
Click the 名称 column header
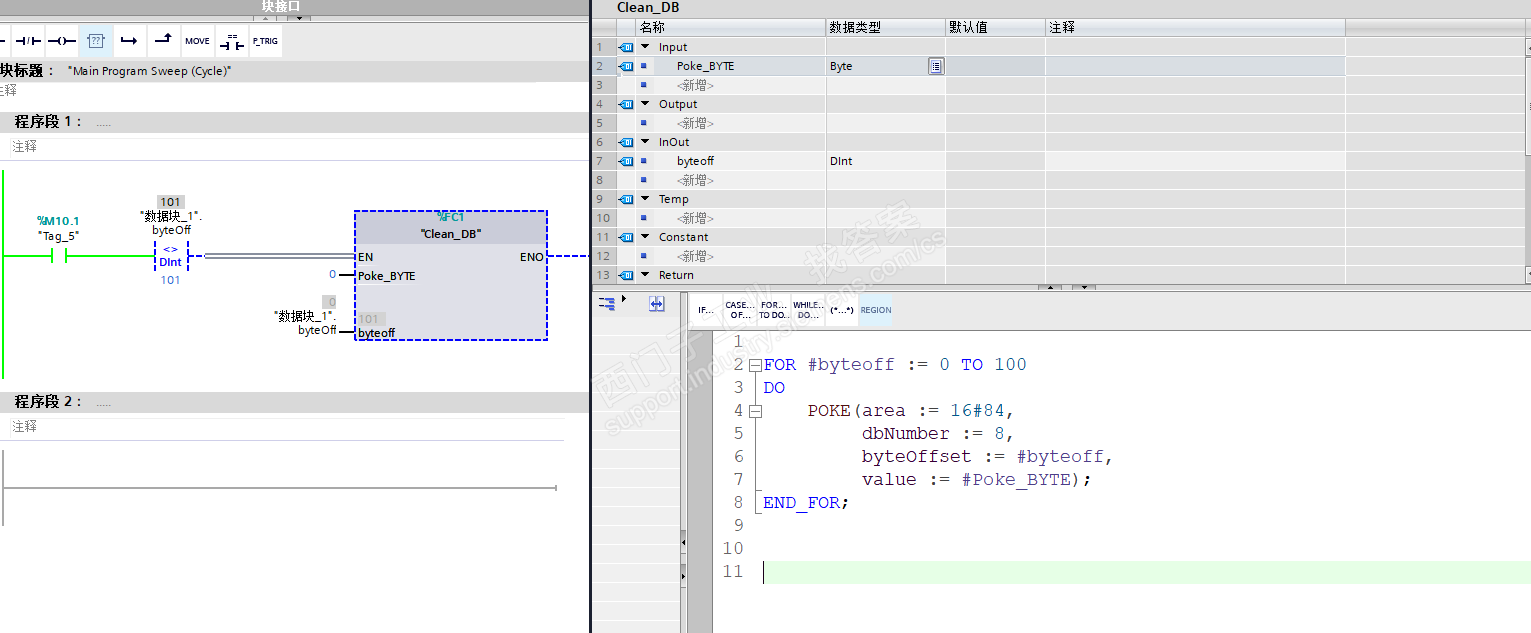click(x=730, y=28)
